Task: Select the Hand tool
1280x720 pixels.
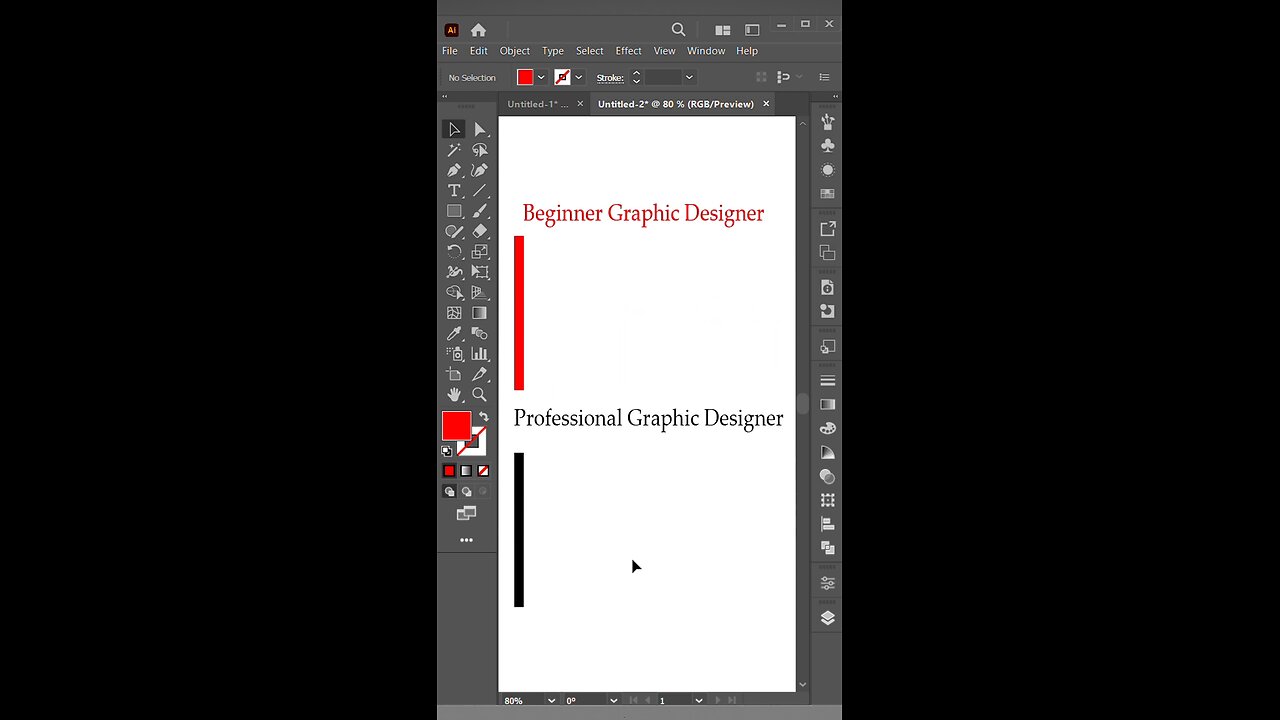Action: point(454,395)
